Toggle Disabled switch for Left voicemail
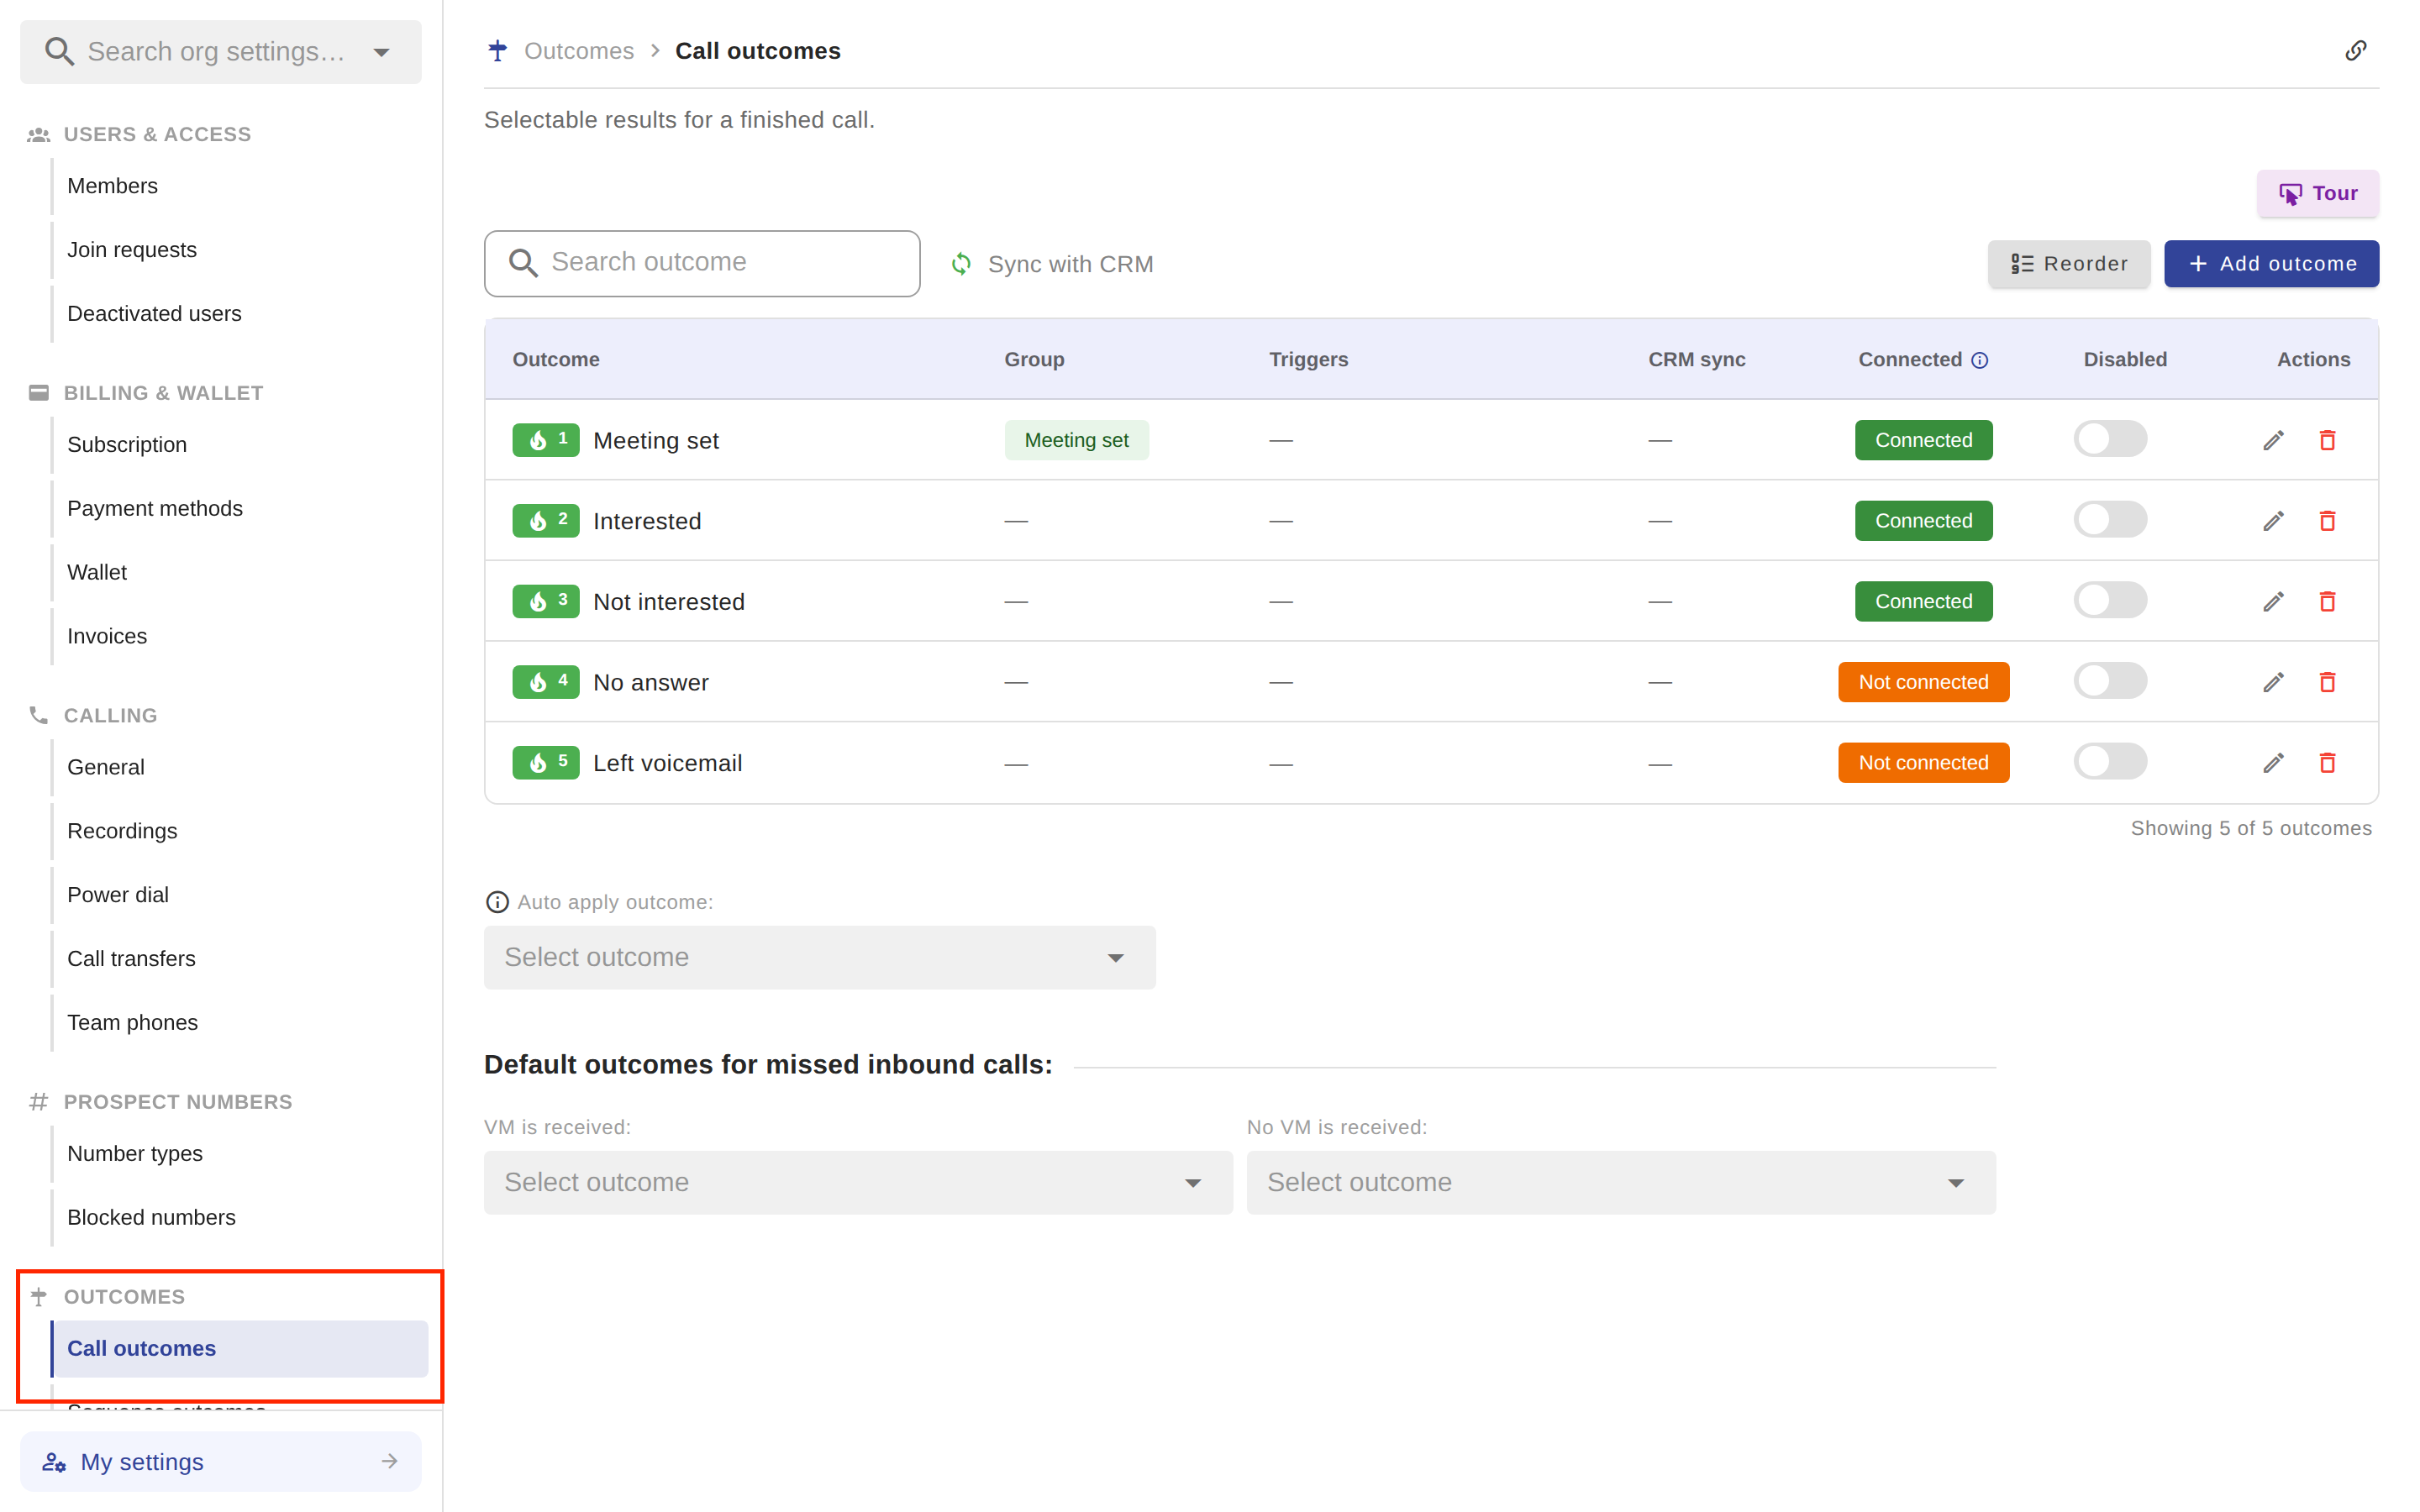This screenshot has width=2420, height=1512. (2109, 762)
